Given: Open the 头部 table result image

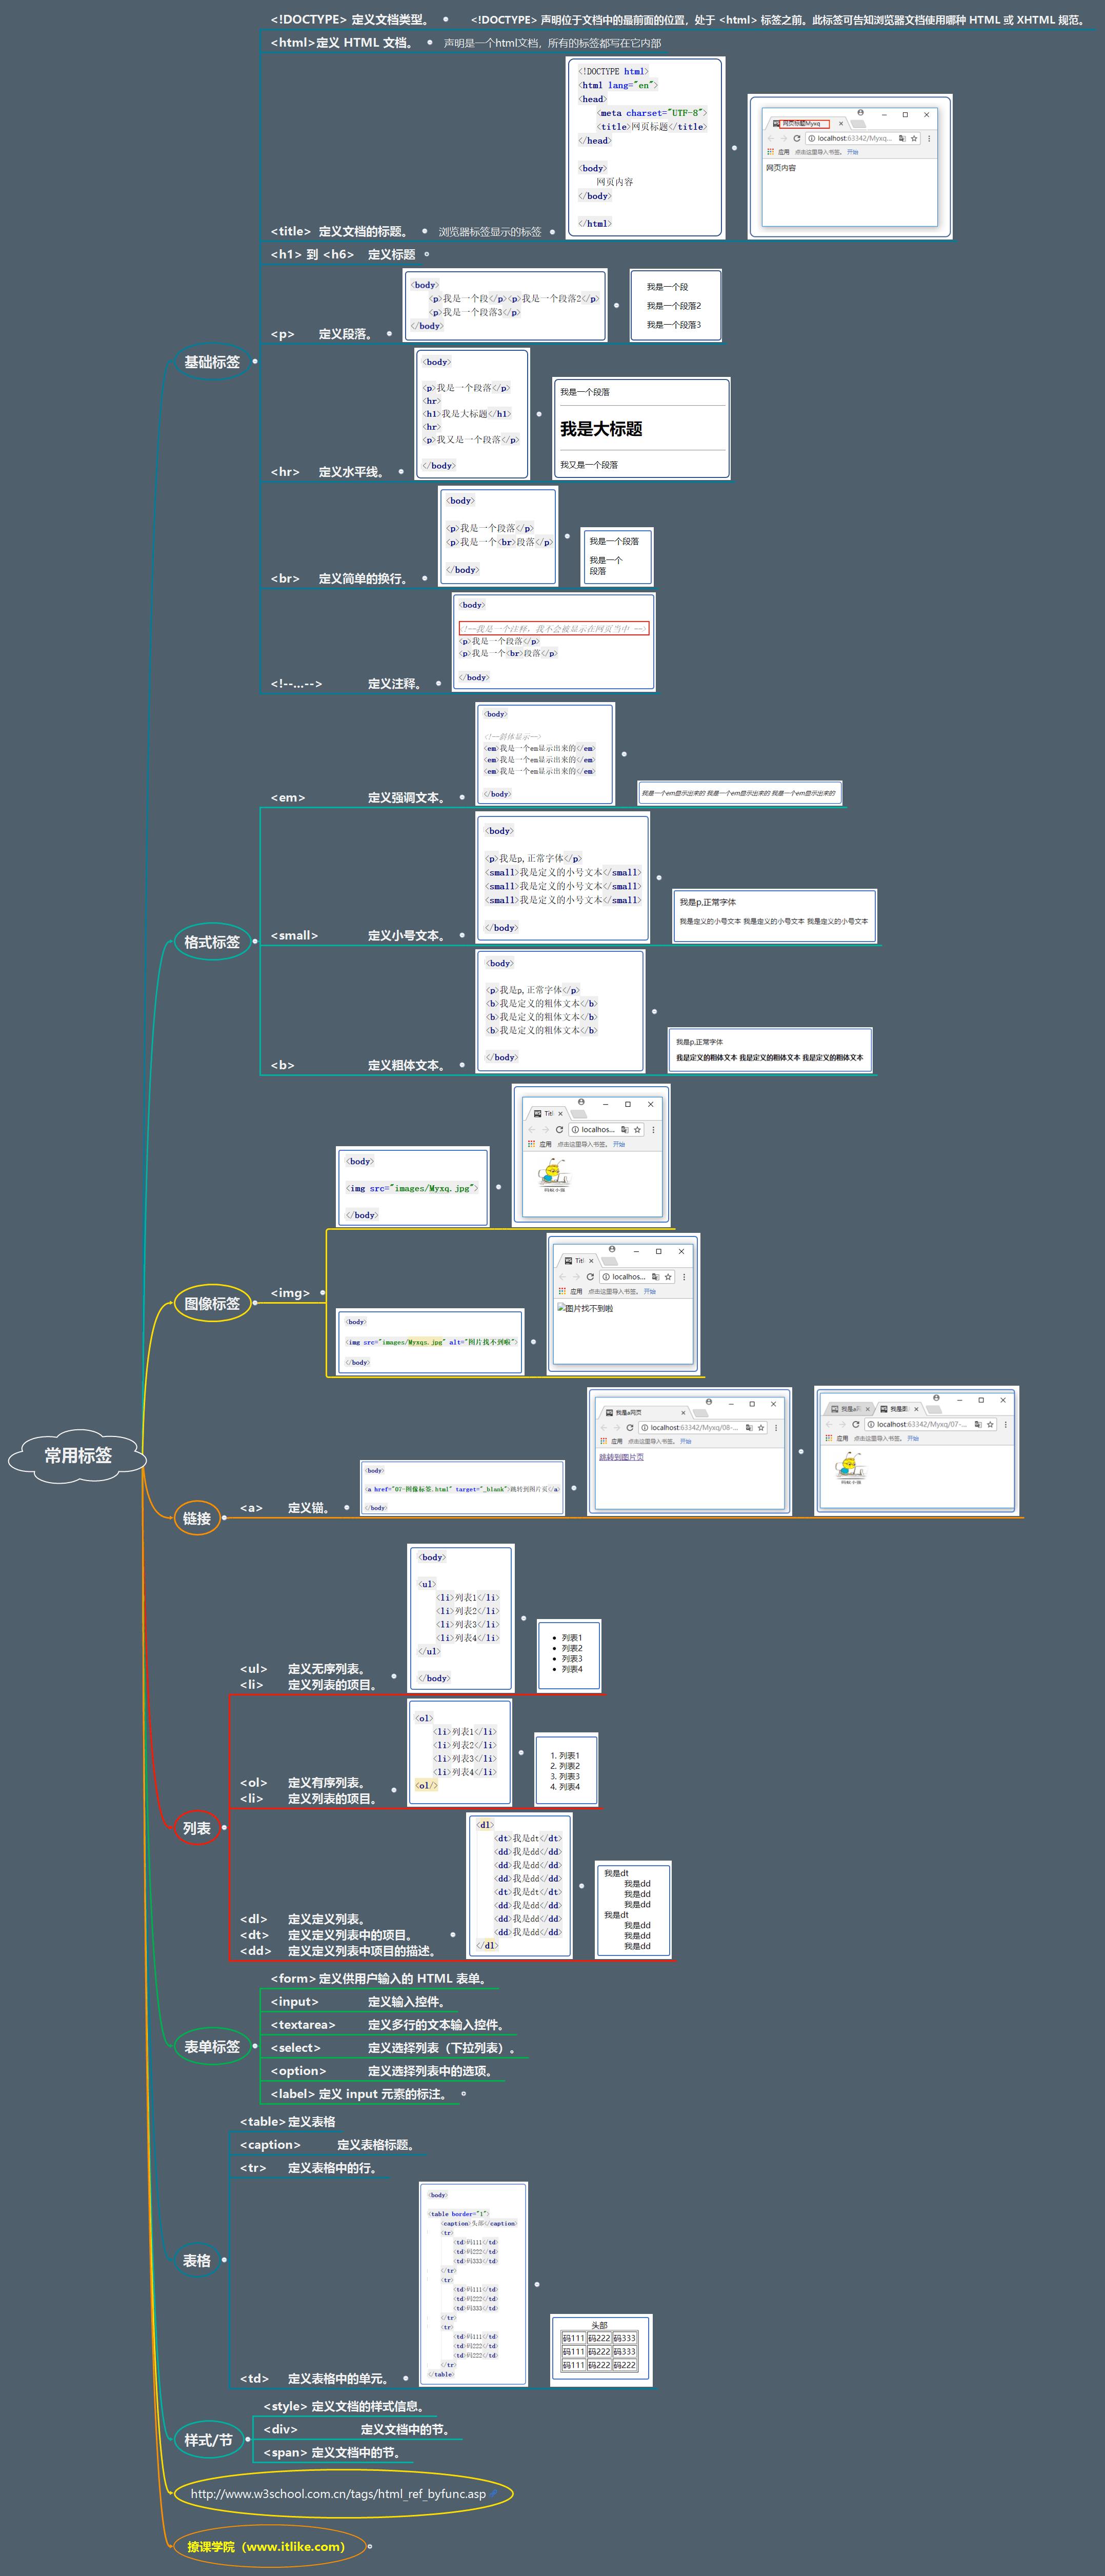Looking at the screenshot, I should (601, 2349).
